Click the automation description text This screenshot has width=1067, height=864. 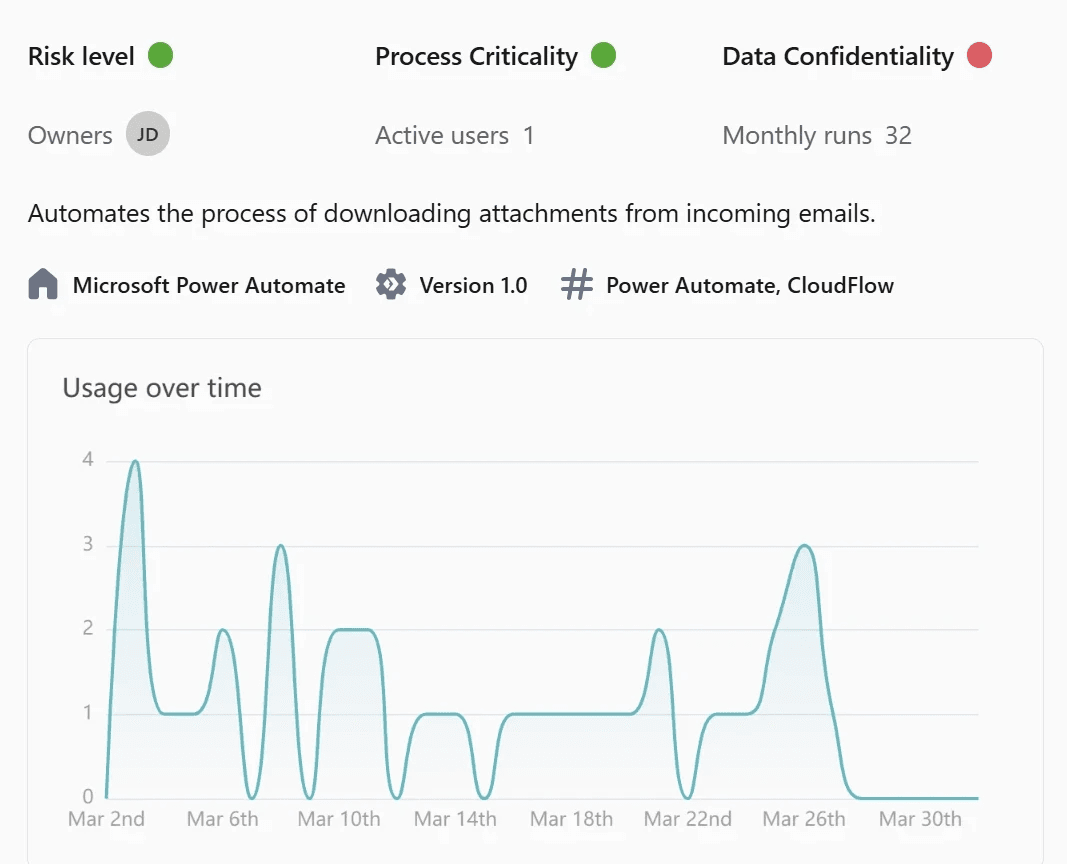pyautogui.click(x=452, y=214)
